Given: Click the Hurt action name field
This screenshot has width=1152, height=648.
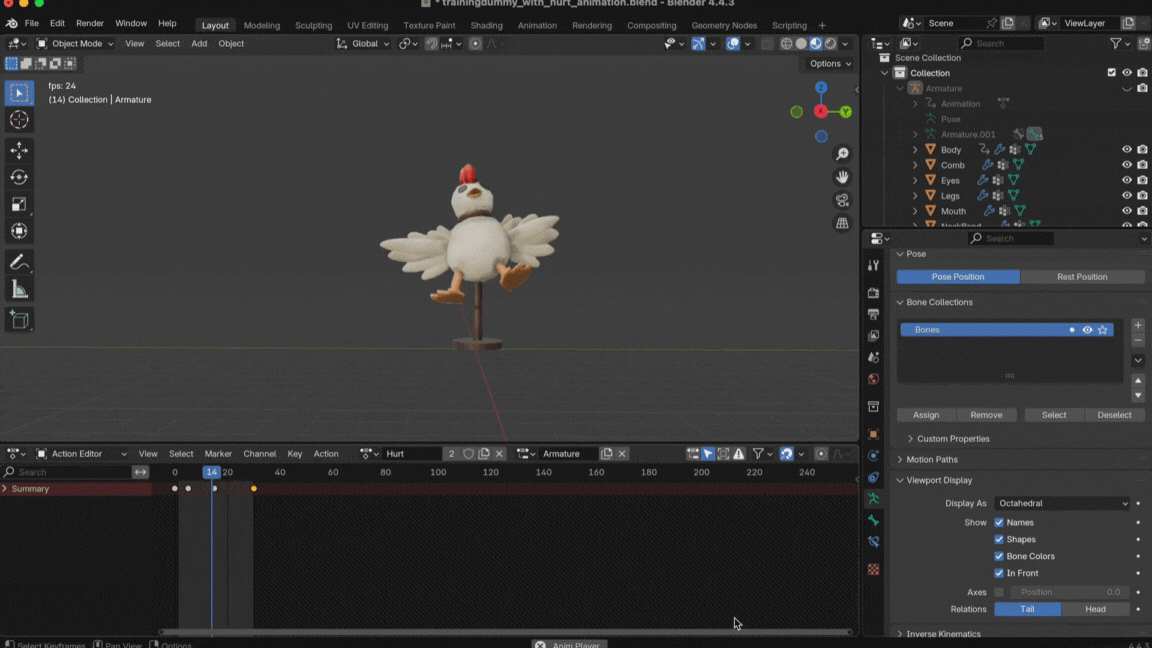Looking at the screenshot, I should (x=412, y=454).
